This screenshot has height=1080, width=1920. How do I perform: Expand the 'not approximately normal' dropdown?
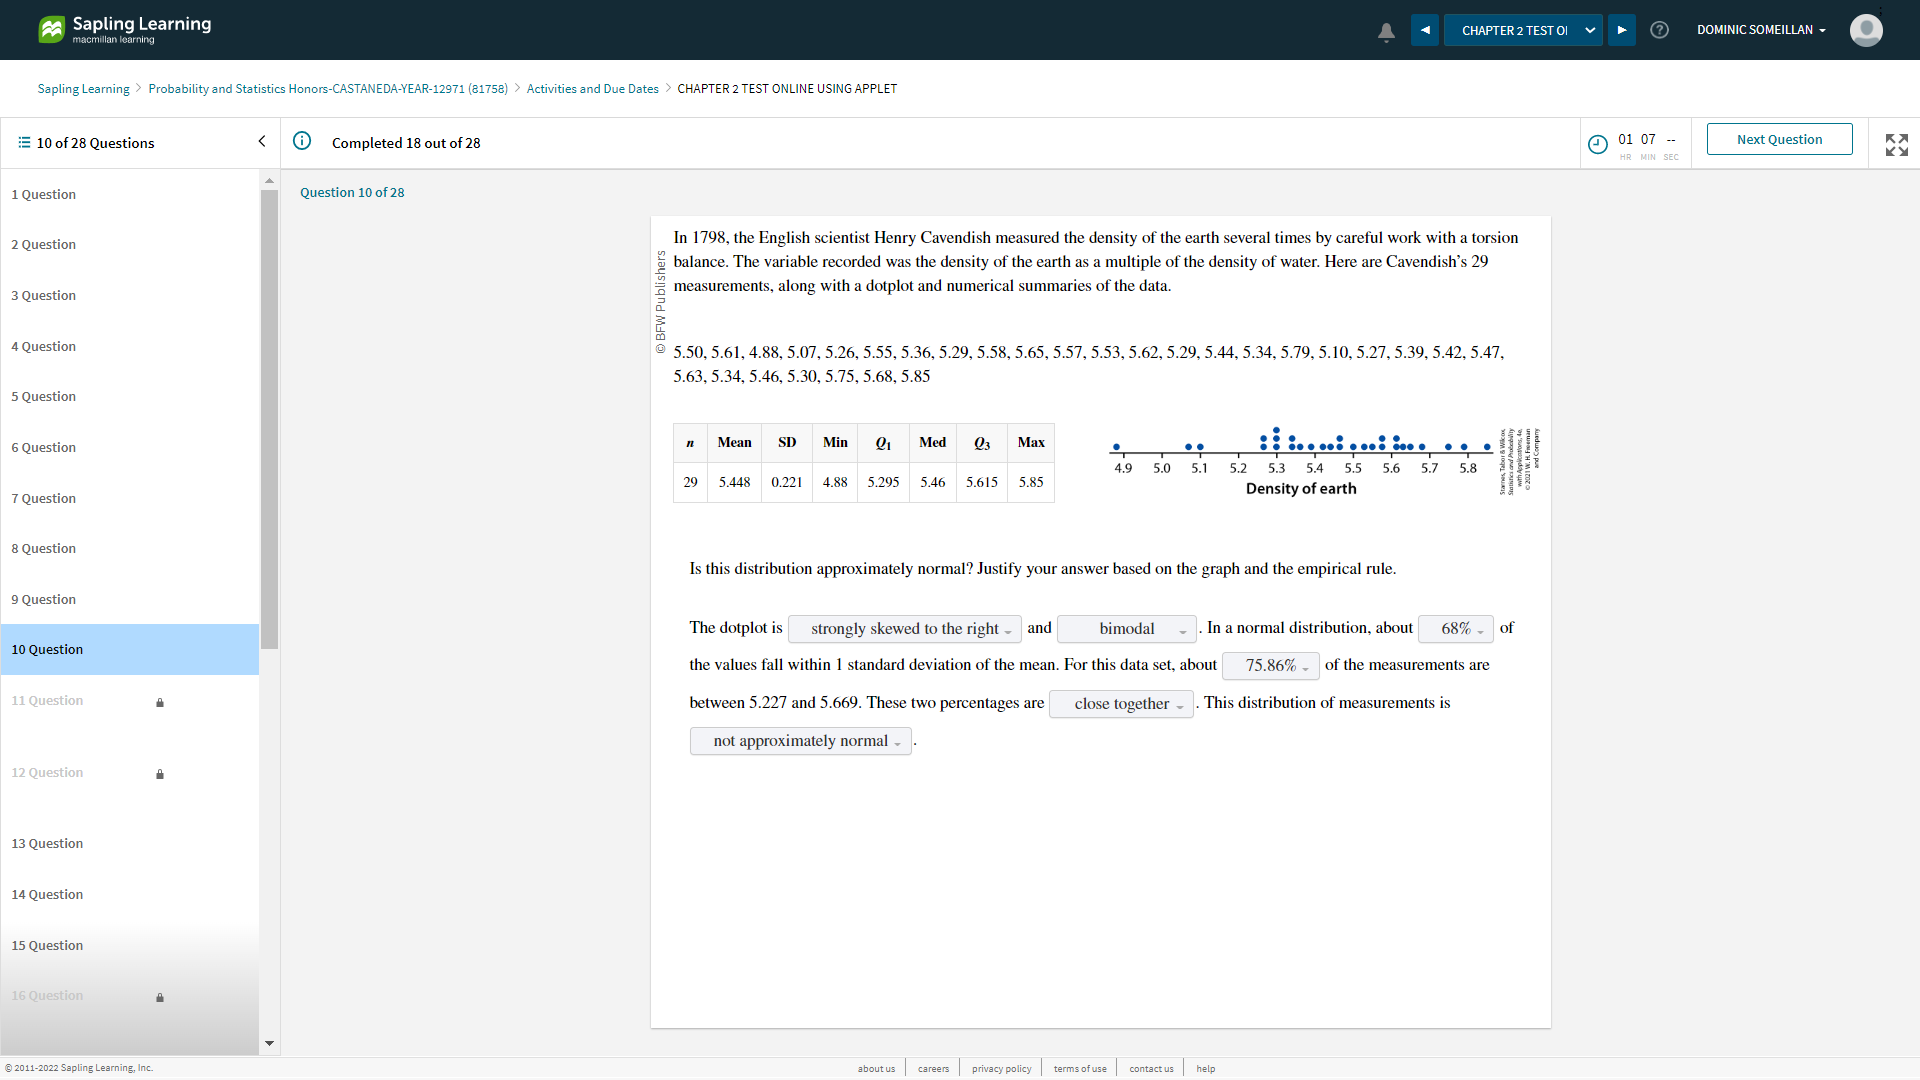click(x=800, y=741)
